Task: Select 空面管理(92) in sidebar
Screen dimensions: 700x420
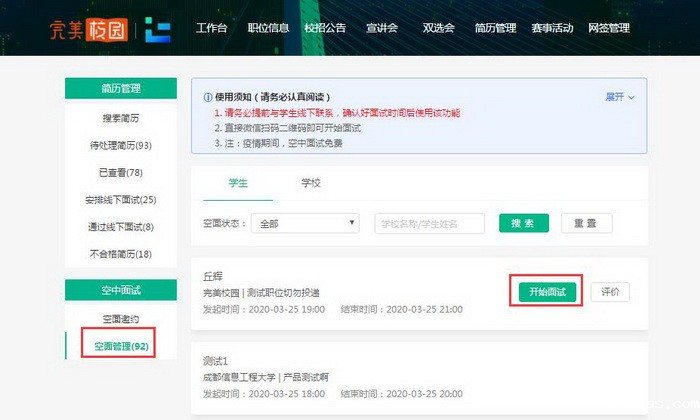Action: 120,346
